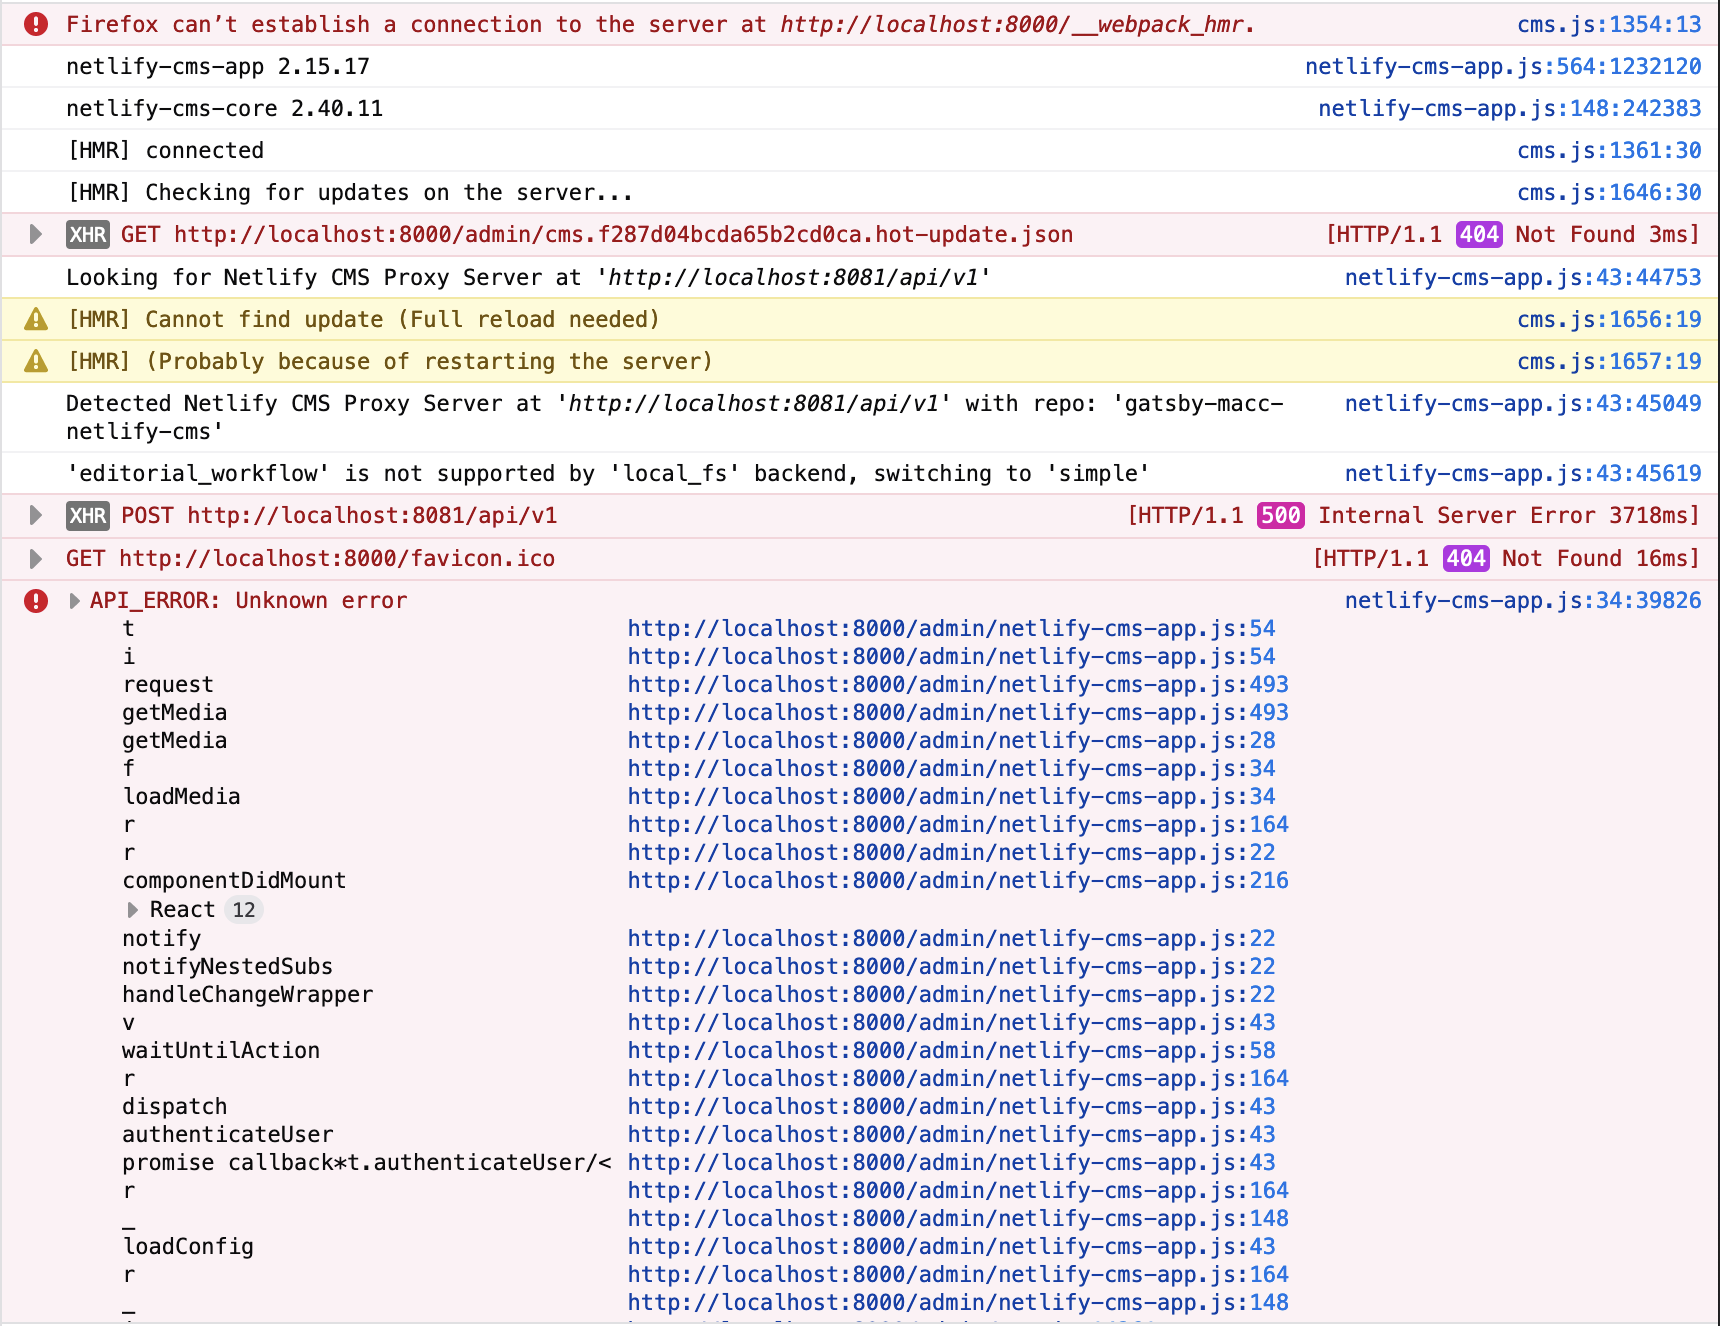Click the 500 status badge on the POST request
The image size is (1720, 1326).
[x=1280, y=516]
